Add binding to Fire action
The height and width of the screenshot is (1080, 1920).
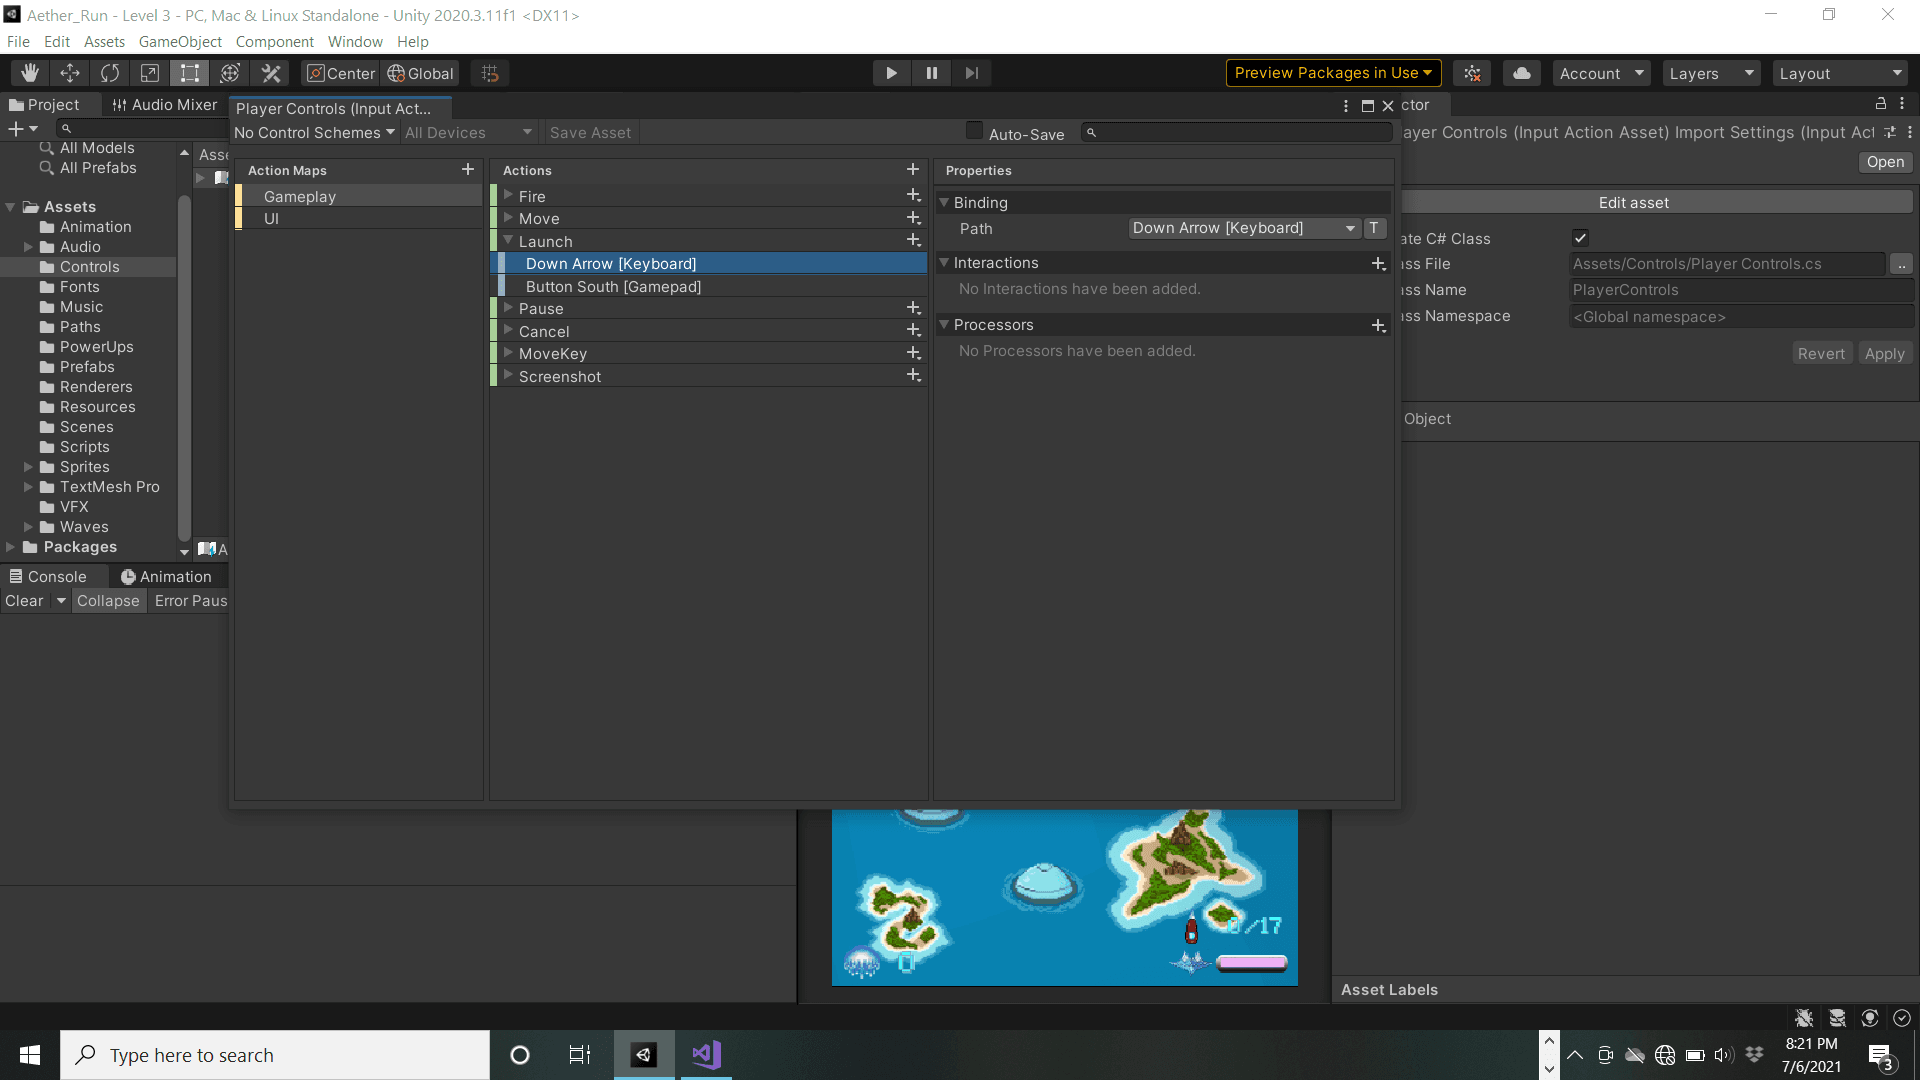[x=913, y=196]
